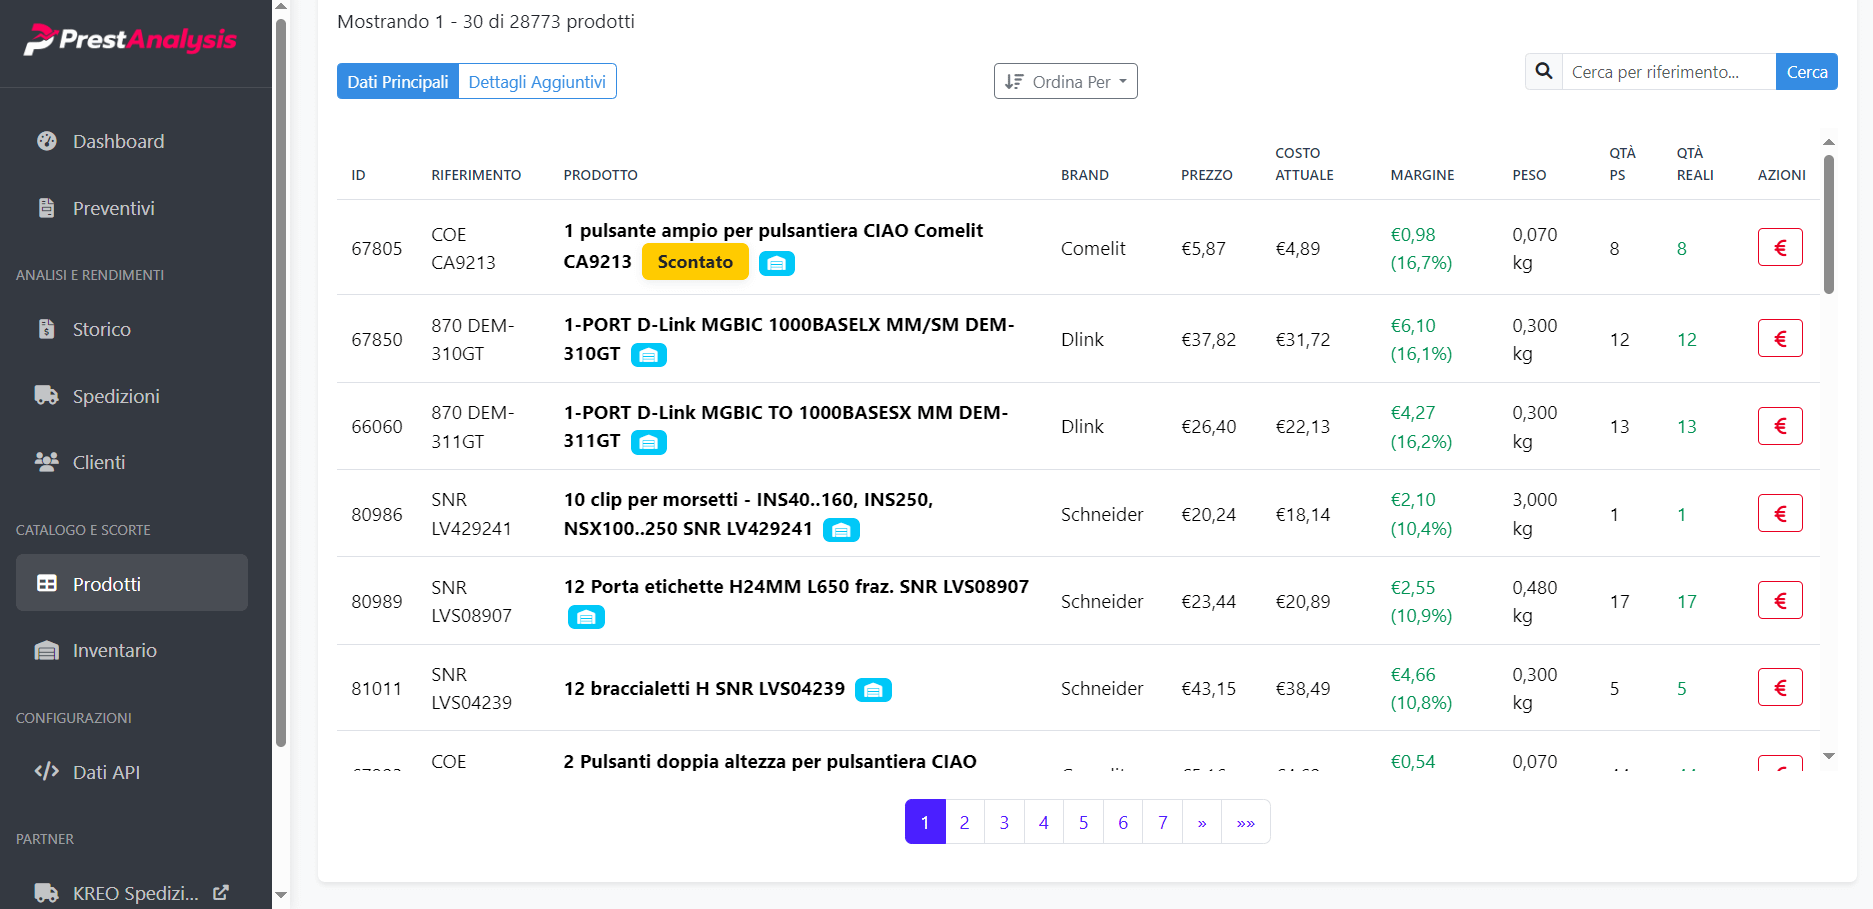
Task: Go to results page 4
Action: [1043, 821]
